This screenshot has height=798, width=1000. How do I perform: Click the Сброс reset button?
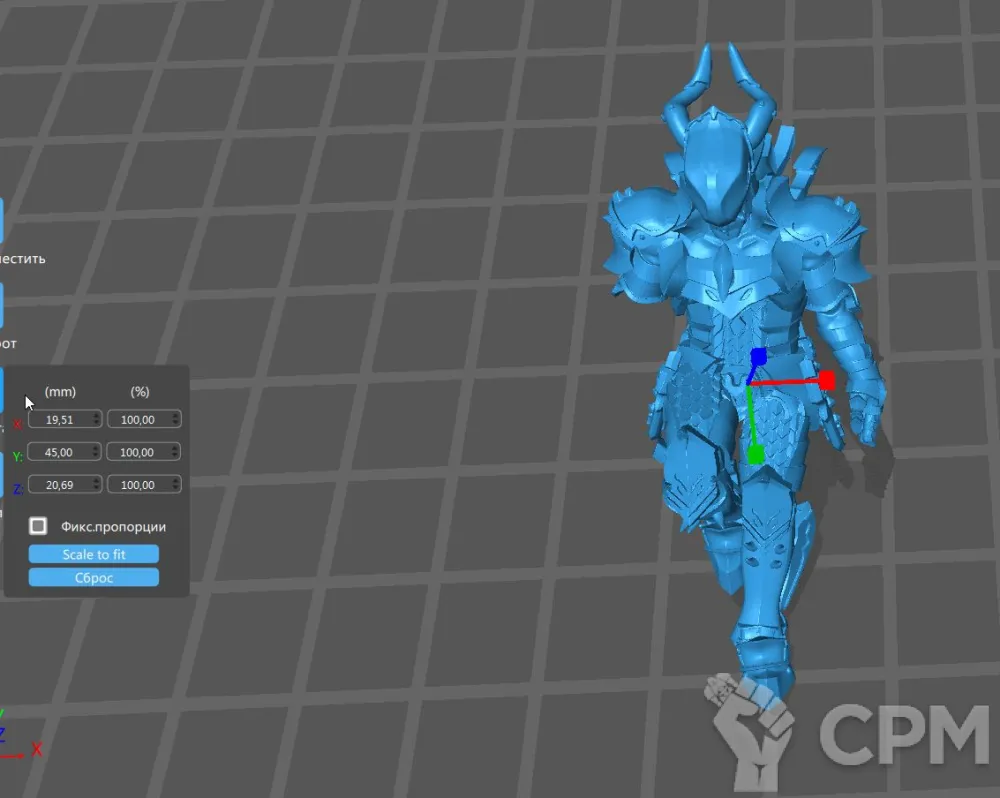point(94,578)
